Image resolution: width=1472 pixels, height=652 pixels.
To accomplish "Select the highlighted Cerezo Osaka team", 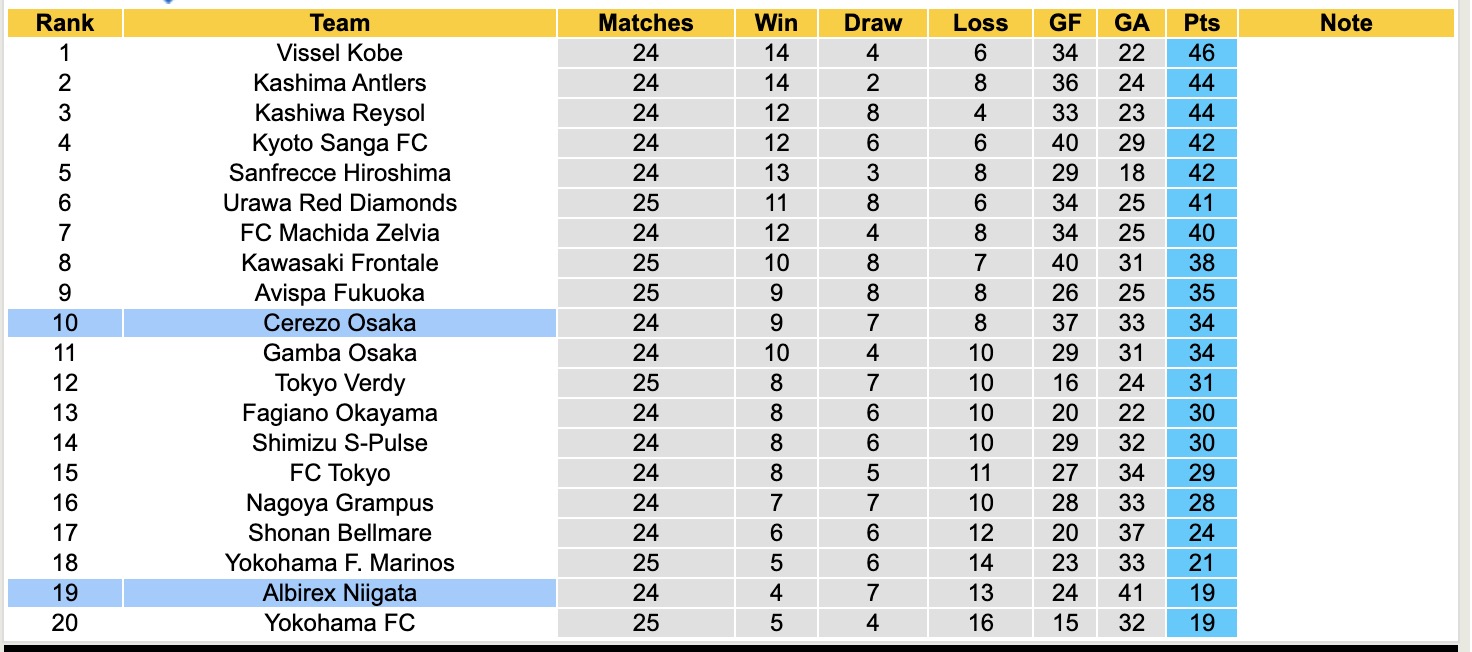I will (340, 323).
